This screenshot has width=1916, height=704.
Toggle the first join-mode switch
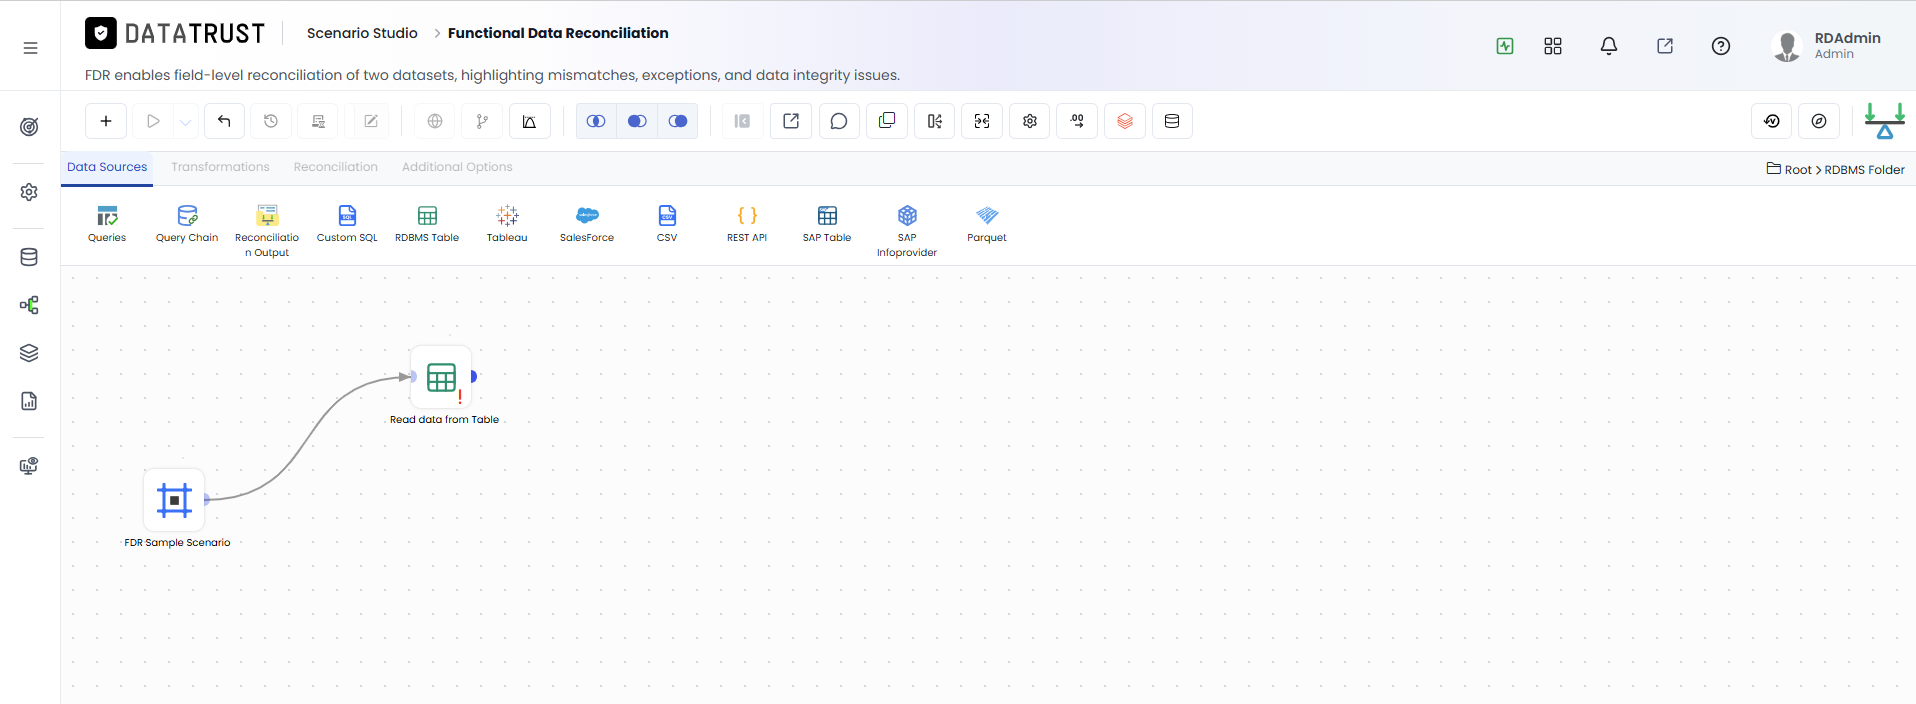click(596, 121)
